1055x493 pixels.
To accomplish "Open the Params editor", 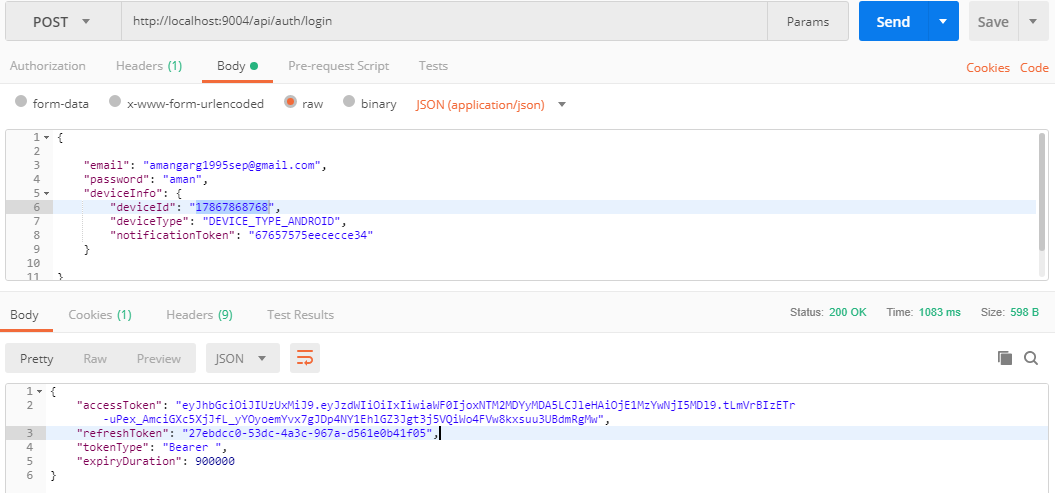I will (808, 22).
